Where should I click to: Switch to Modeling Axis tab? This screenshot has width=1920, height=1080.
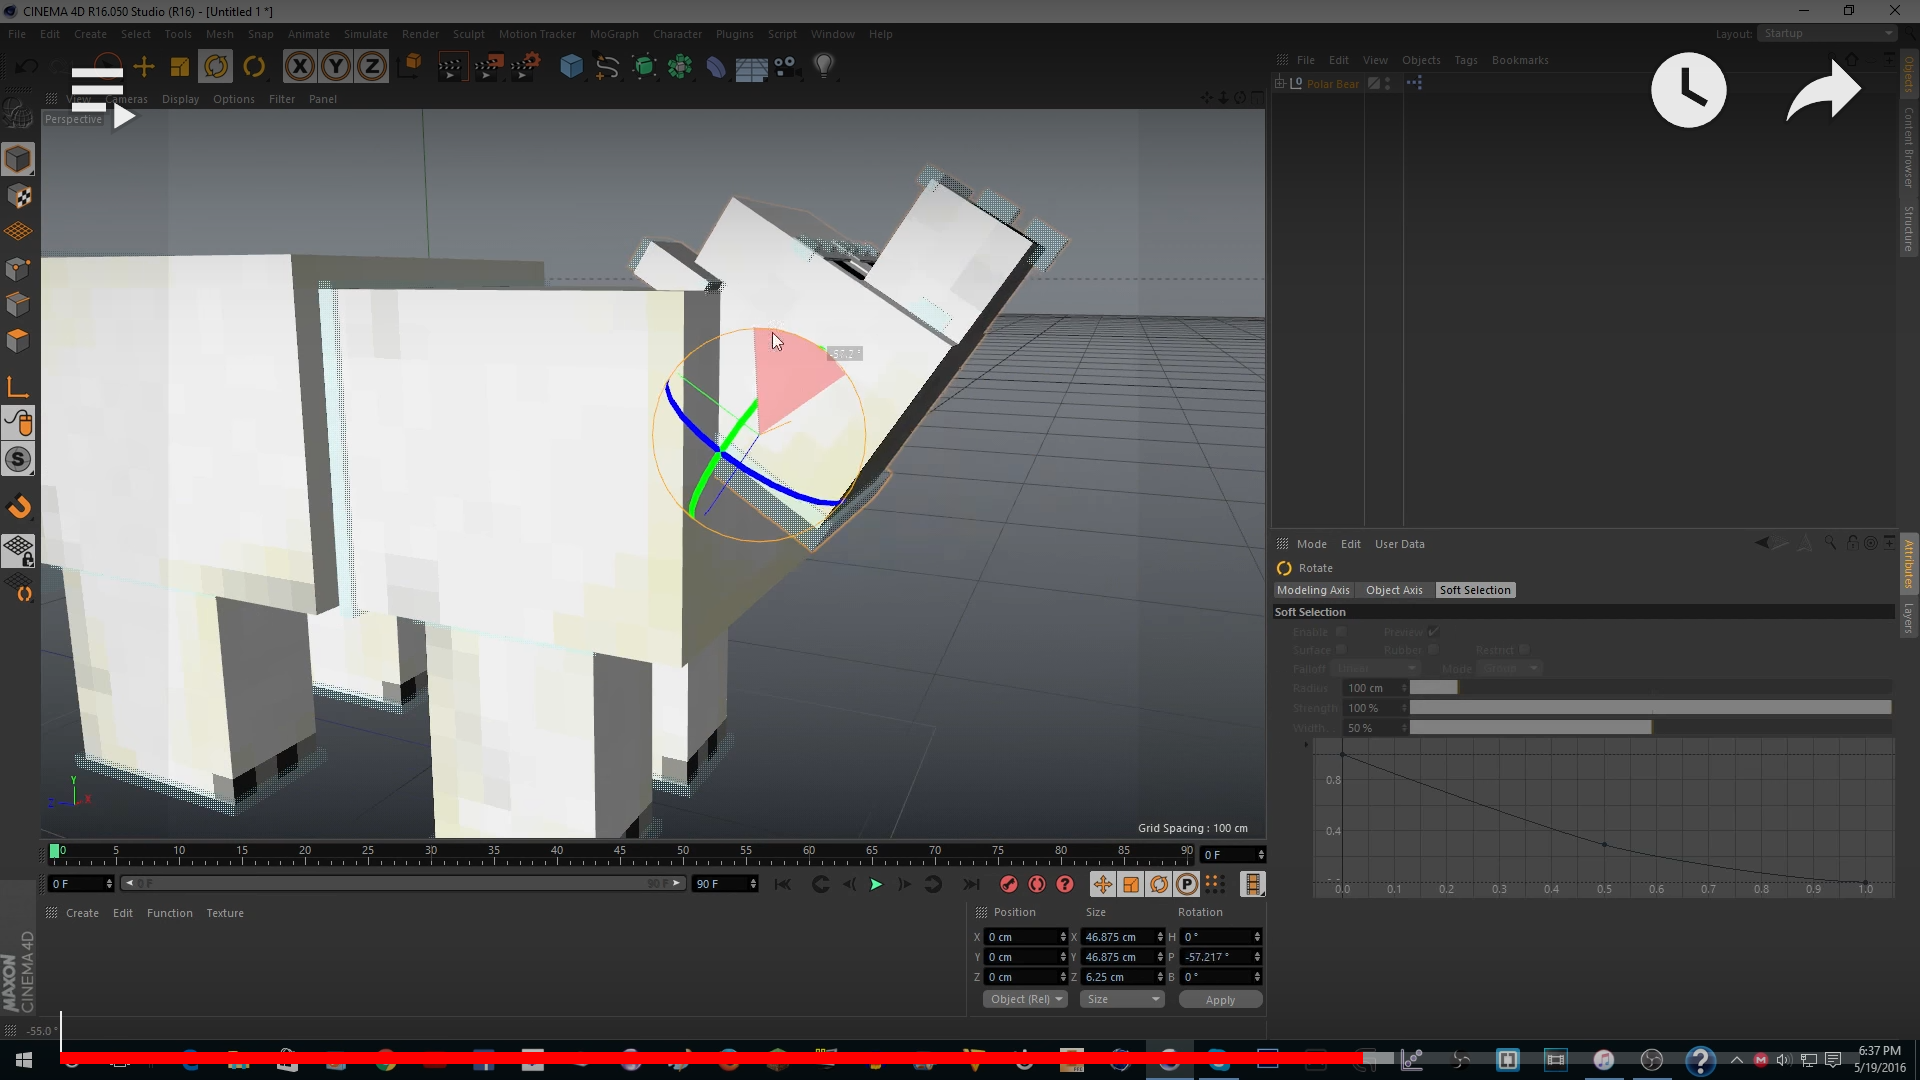[x=1313, y=590]
